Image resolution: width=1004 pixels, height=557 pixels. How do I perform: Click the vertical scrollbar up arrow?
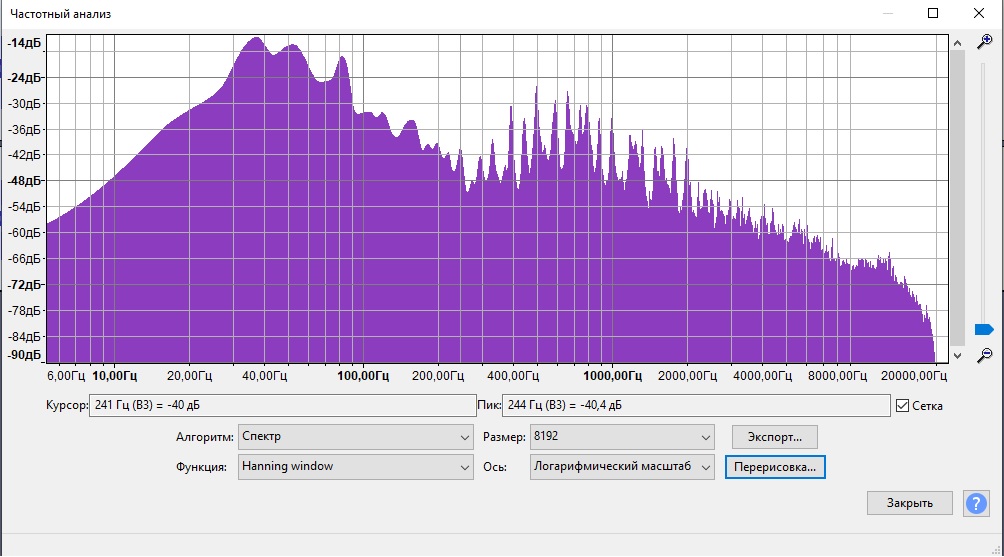pyautogui.click(x=957, y=42)
